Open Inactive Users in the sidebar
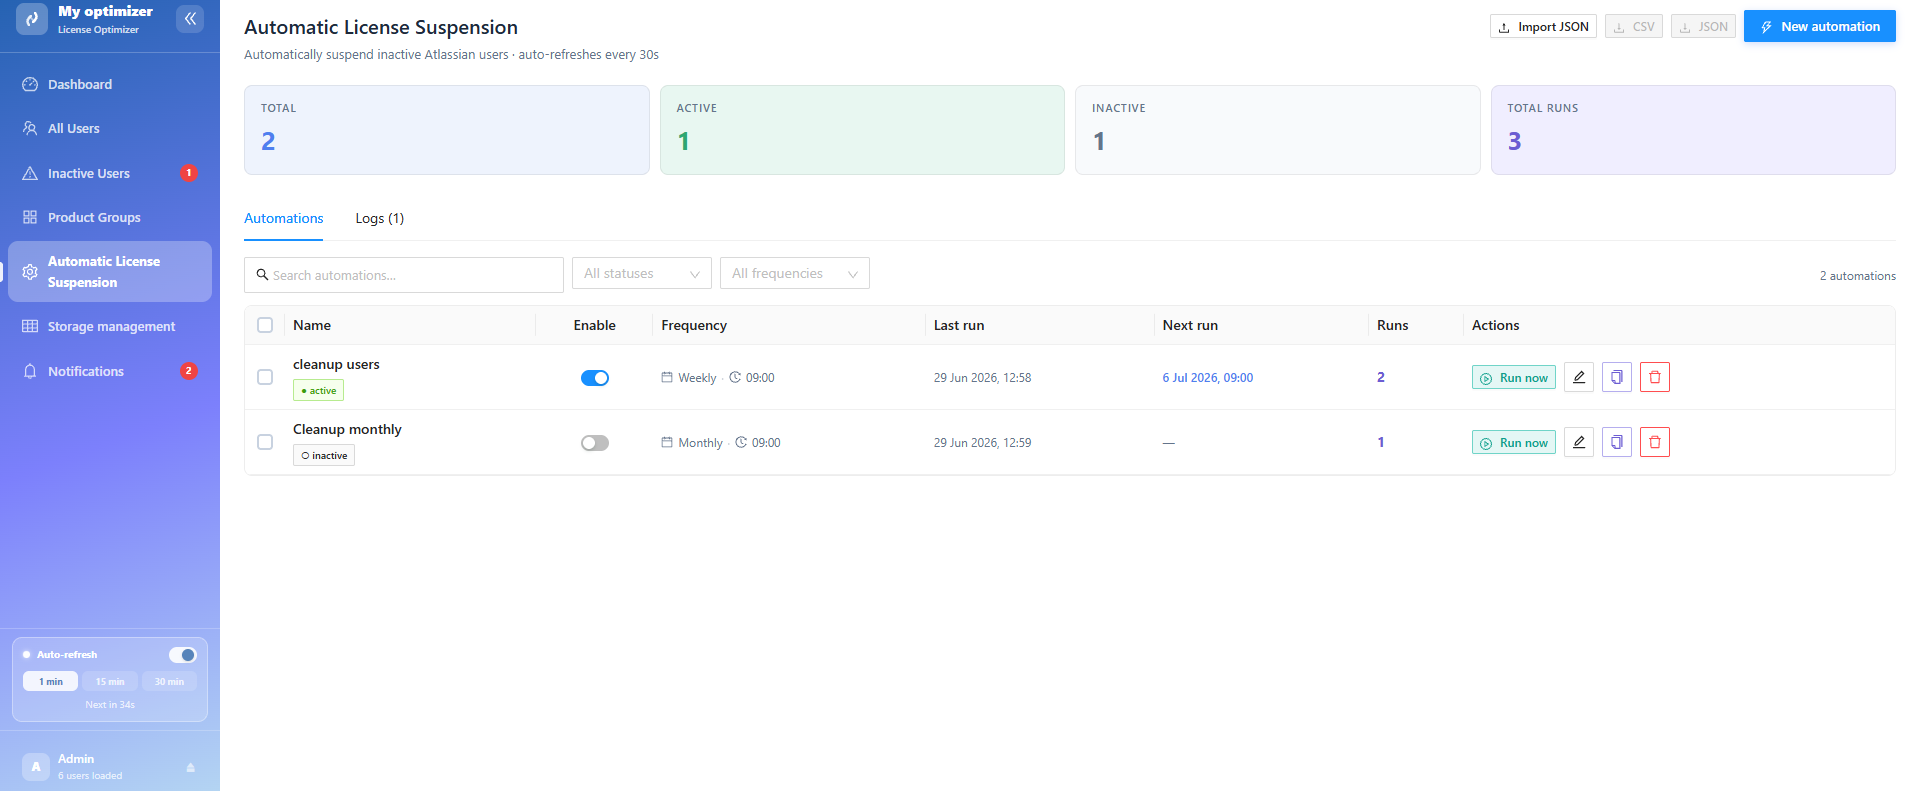This screenshot has height=791, width=1919. click(110, 173)
